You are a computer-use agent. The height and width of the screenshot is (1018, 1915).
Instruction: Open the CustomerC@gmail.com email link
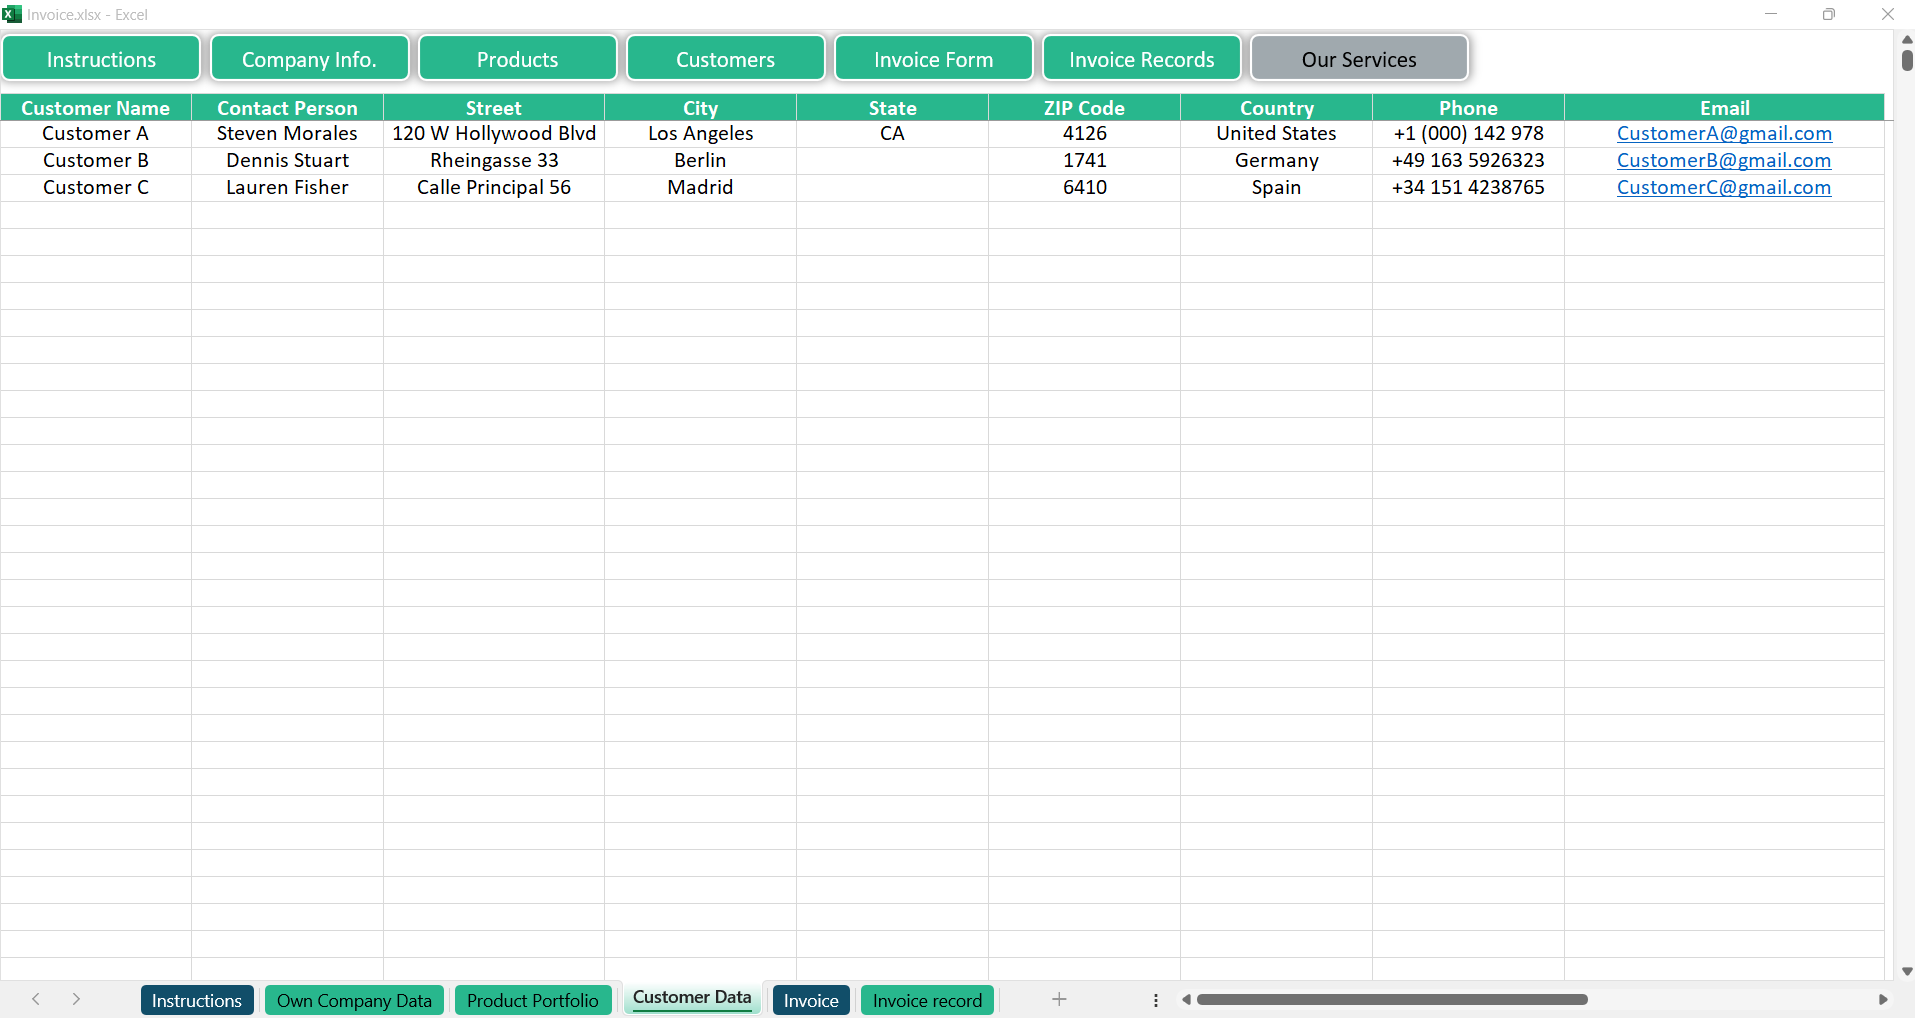pos(1723,188)
